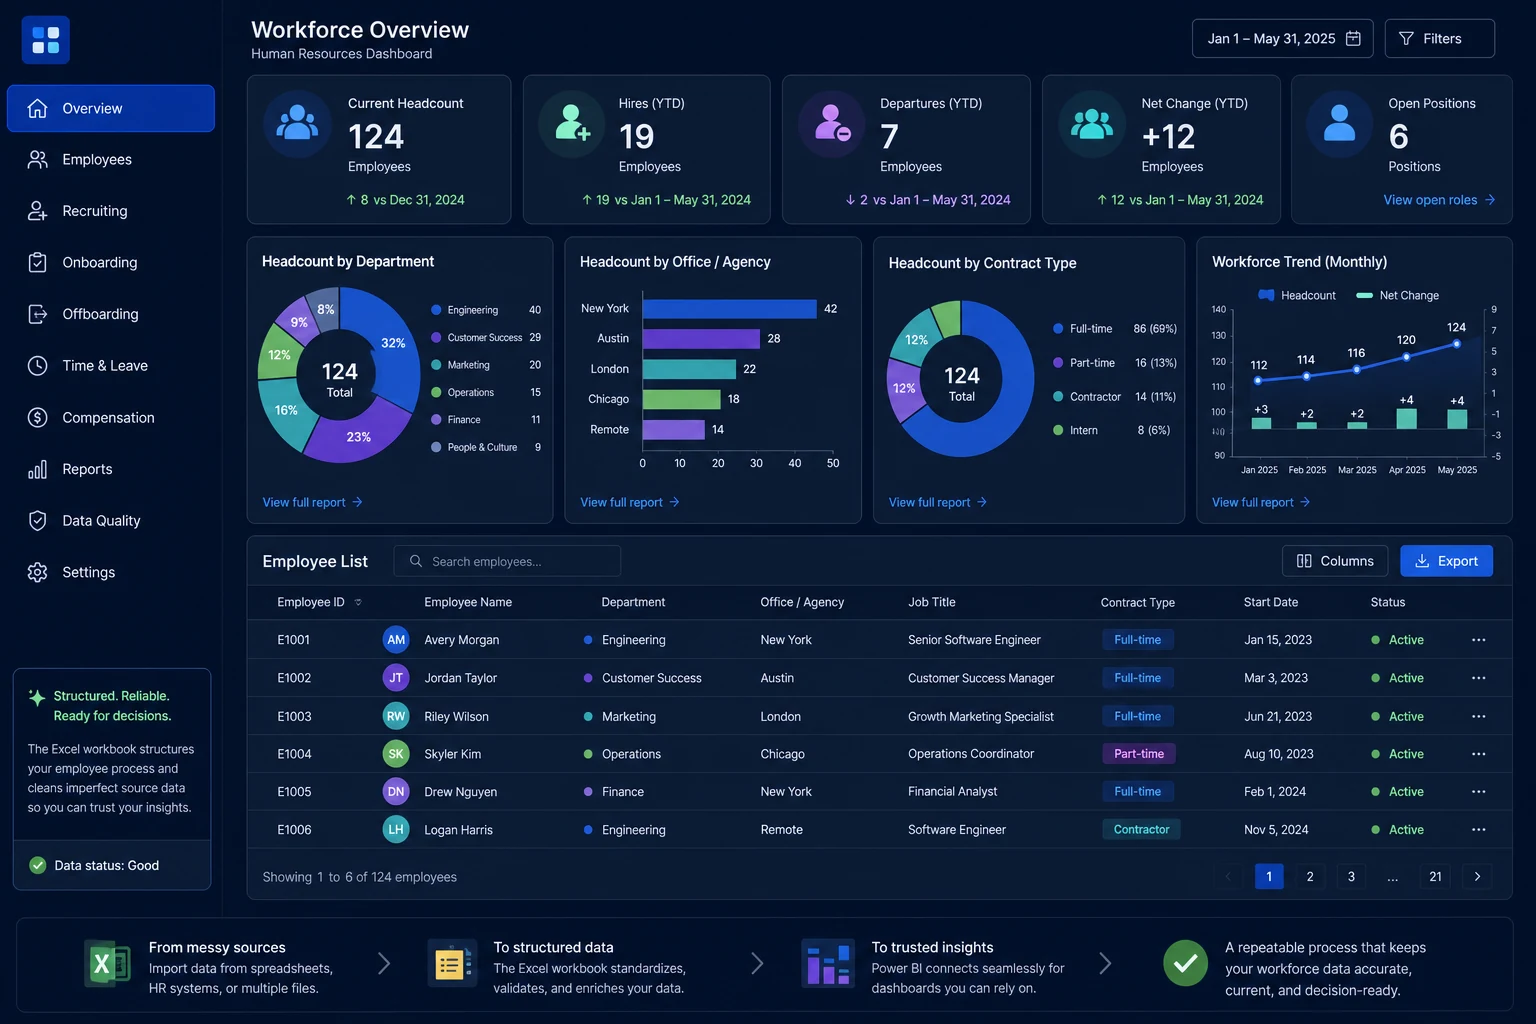View full report for Headcount by Contract Type
Image resolution: width=1536 pixels, height=1024 pixels.
(x=938, y=502)
